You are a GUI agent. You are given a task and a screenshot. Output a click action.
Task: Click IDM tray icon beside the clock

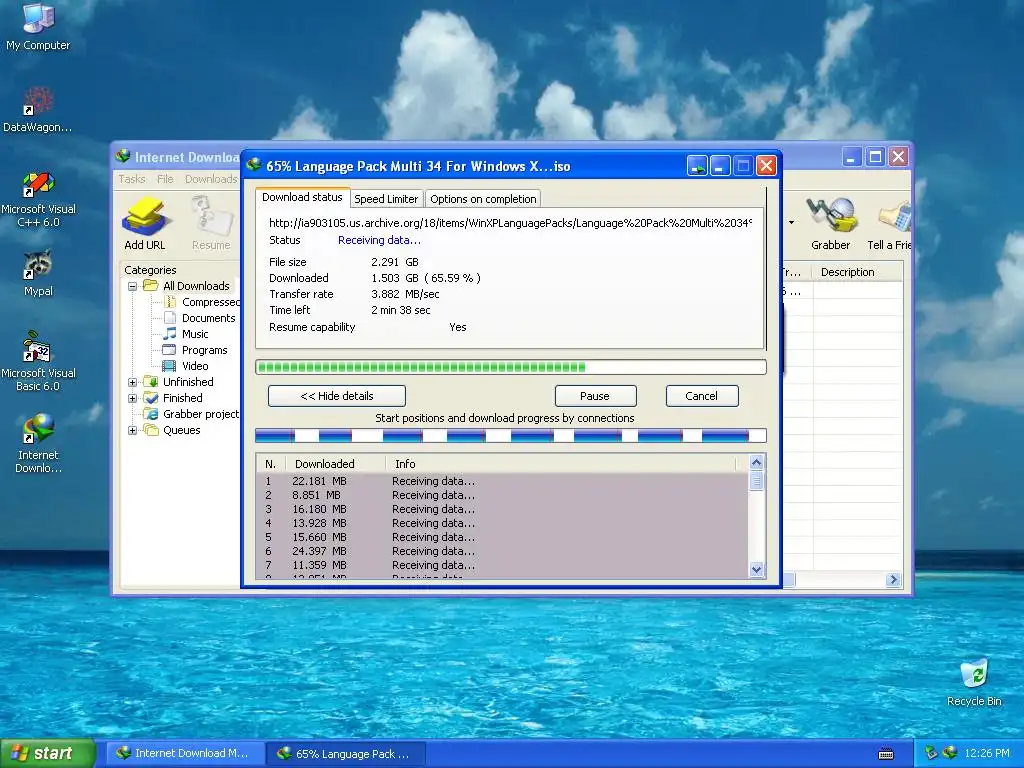click(950, 753)
